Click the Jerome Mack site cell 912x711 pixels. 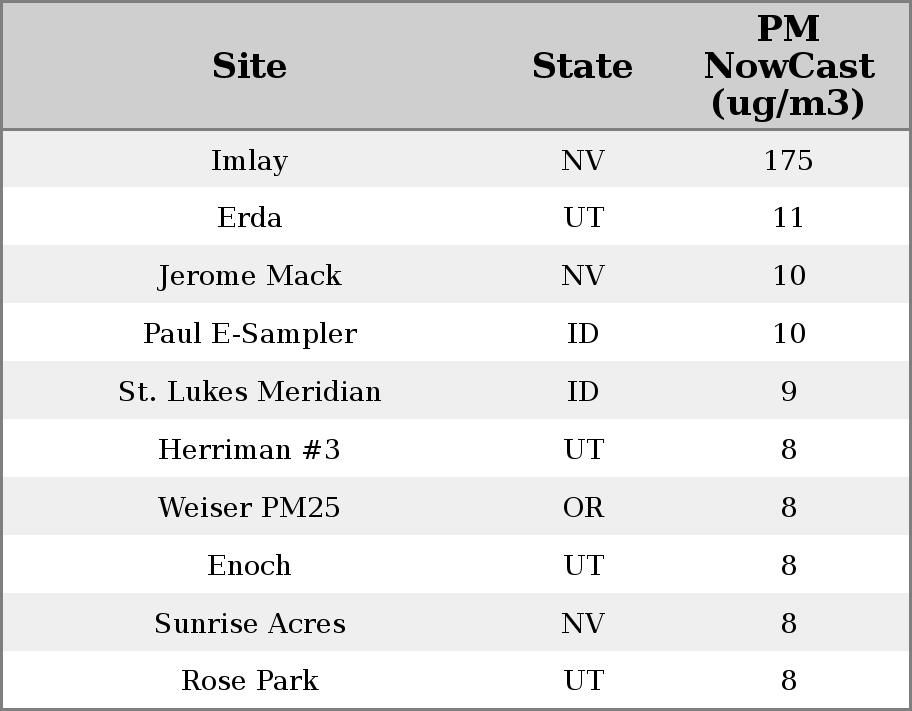click(x=249, y=276)
